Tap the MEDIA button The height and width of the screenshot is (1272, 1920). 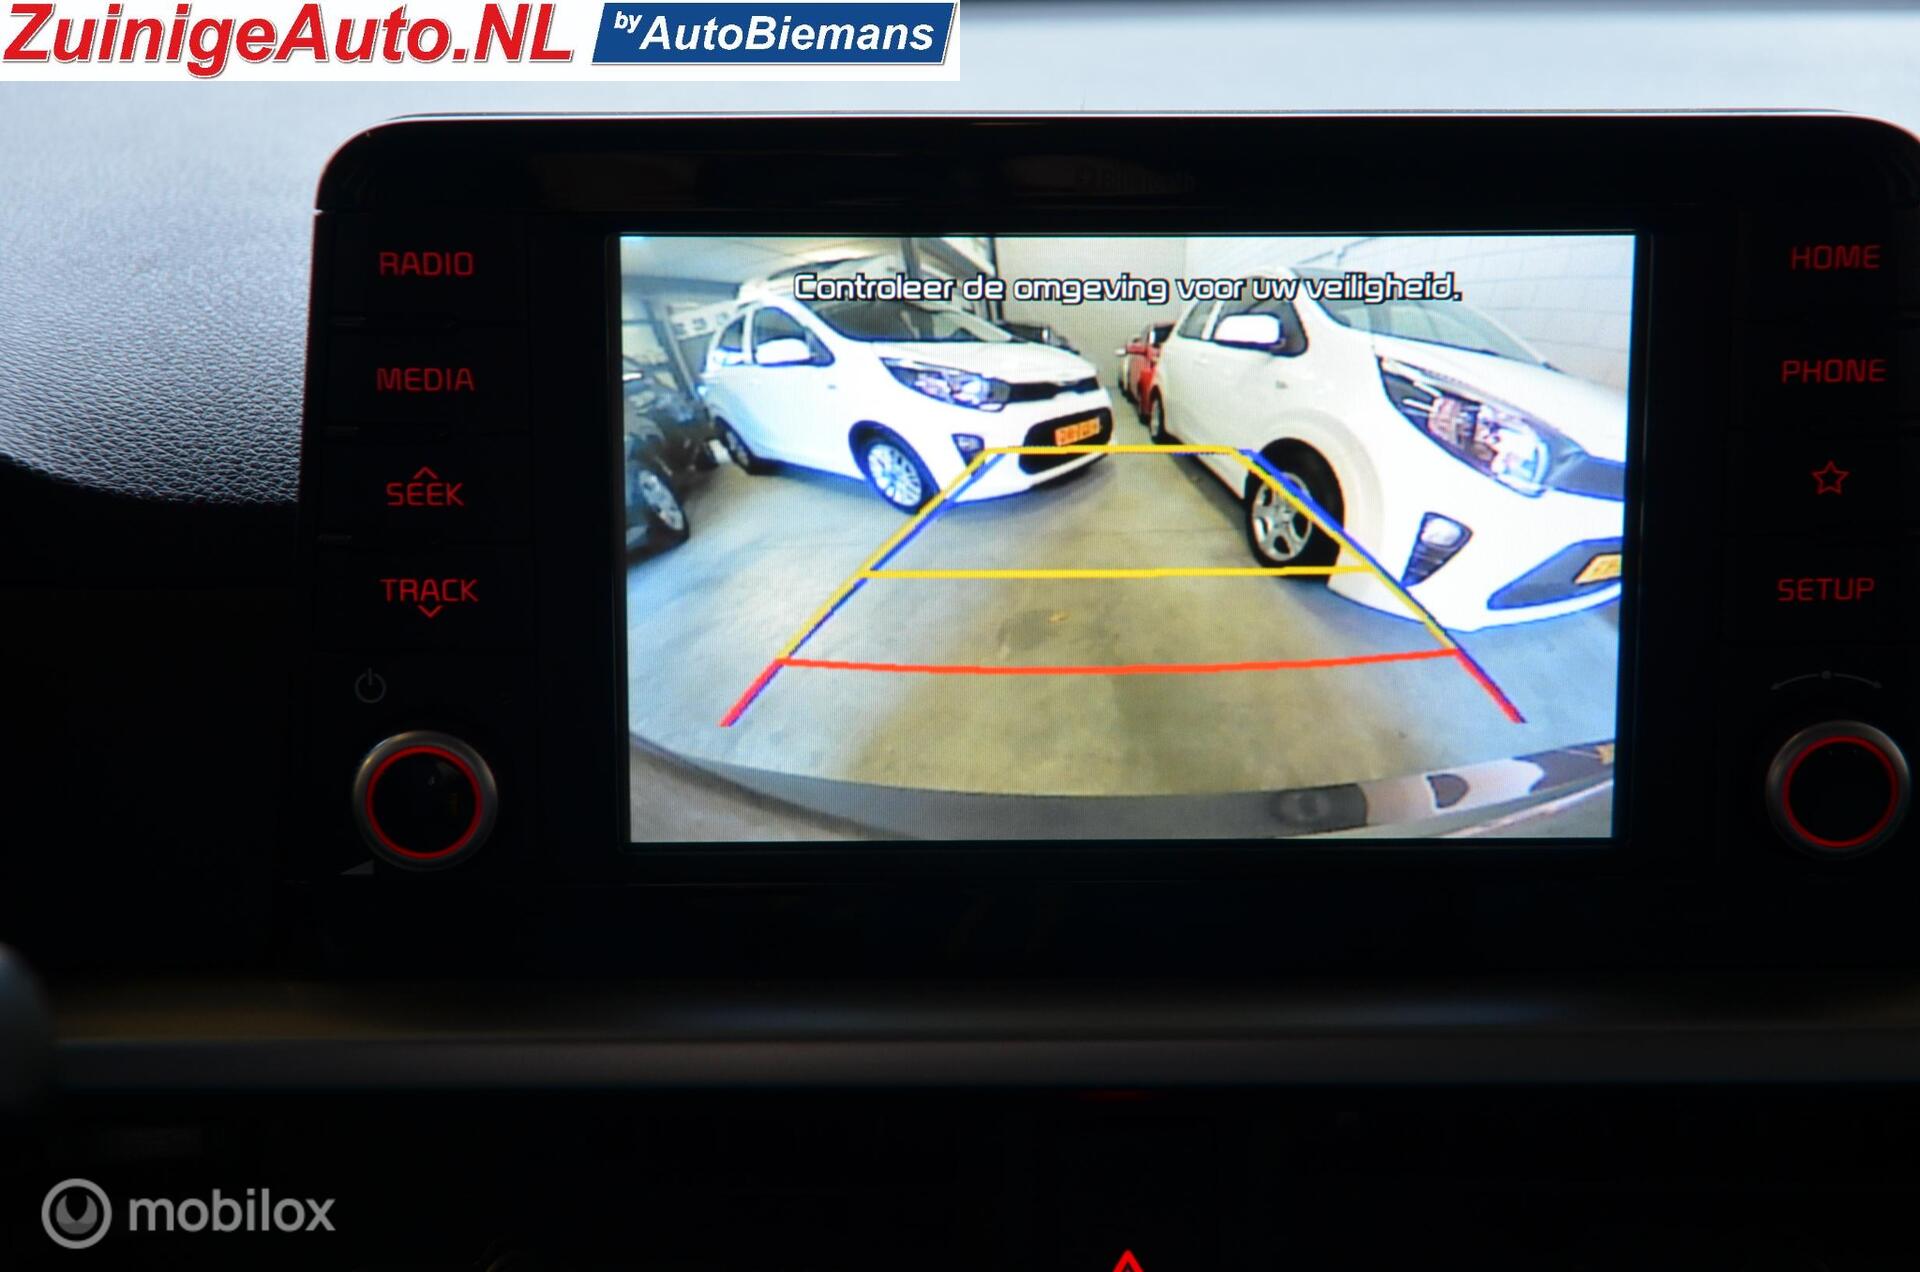[x=425, y=379]
